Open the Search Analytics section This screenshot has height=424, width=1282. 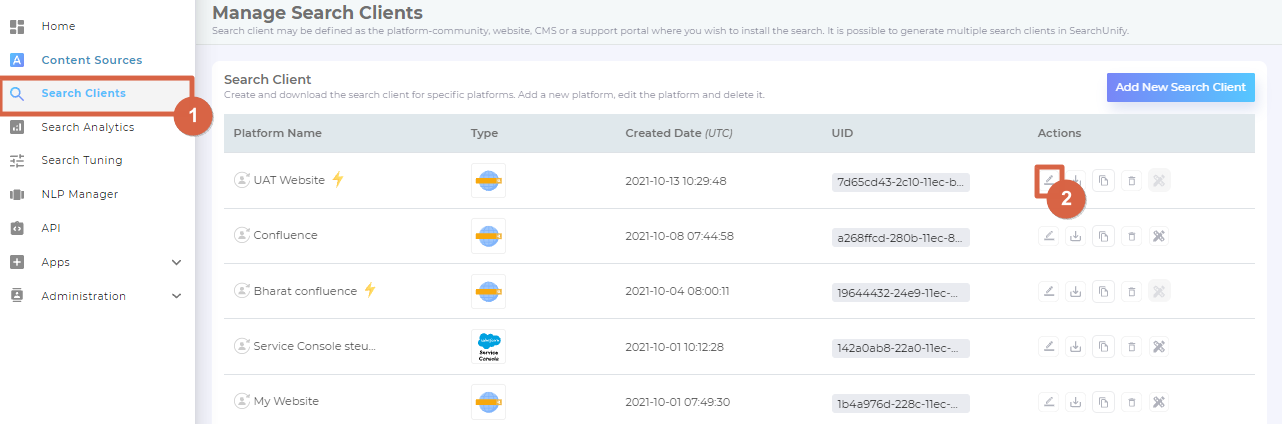87,127
